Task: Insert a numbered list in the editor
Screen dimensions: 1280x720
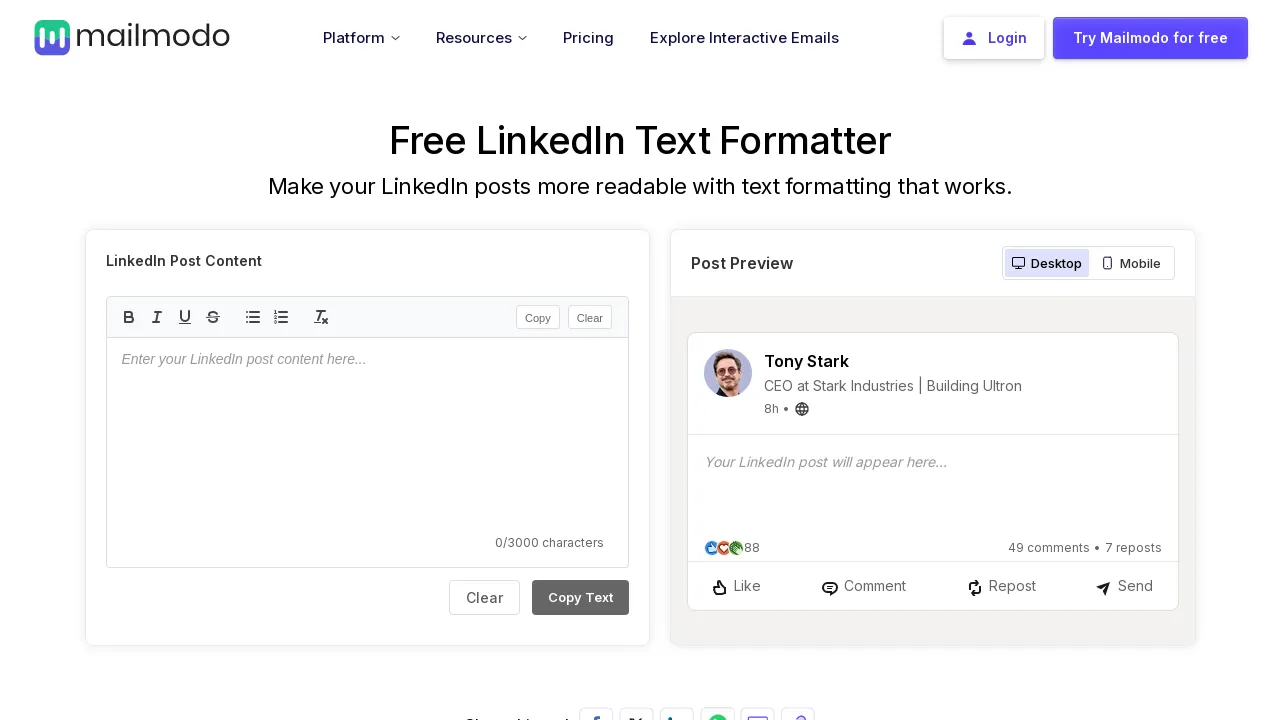Action: tap(281, 317)
